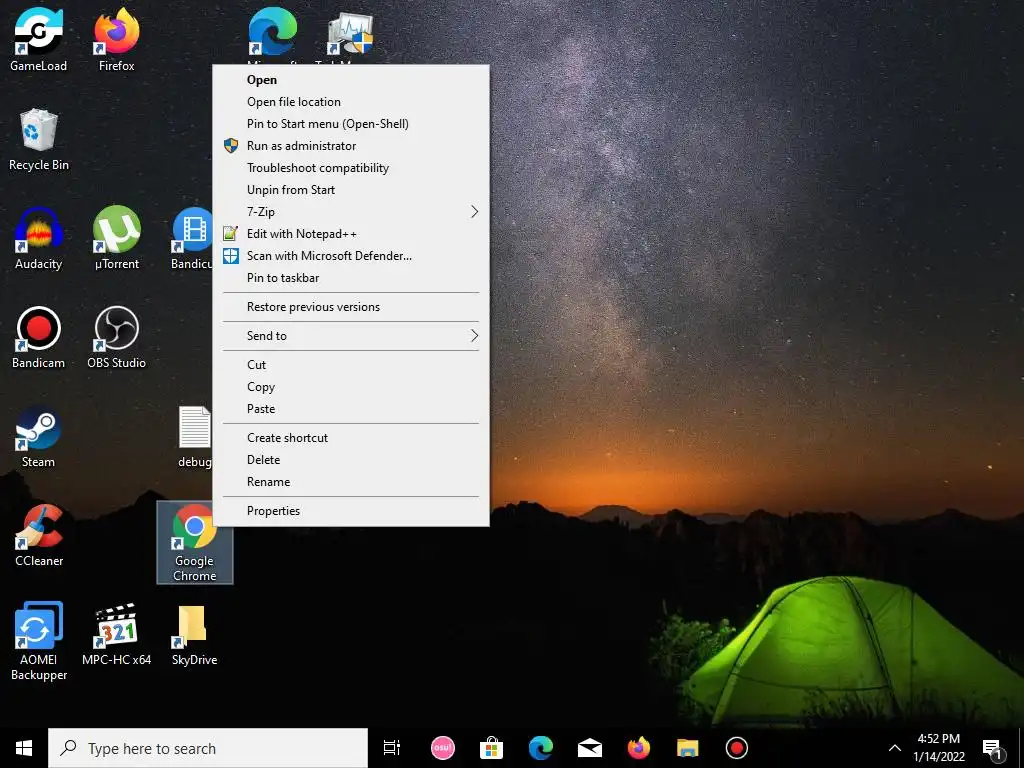The image size is (1024, 768).
Task: Select the Bandicut desktop icon
Action: [191, 238]
